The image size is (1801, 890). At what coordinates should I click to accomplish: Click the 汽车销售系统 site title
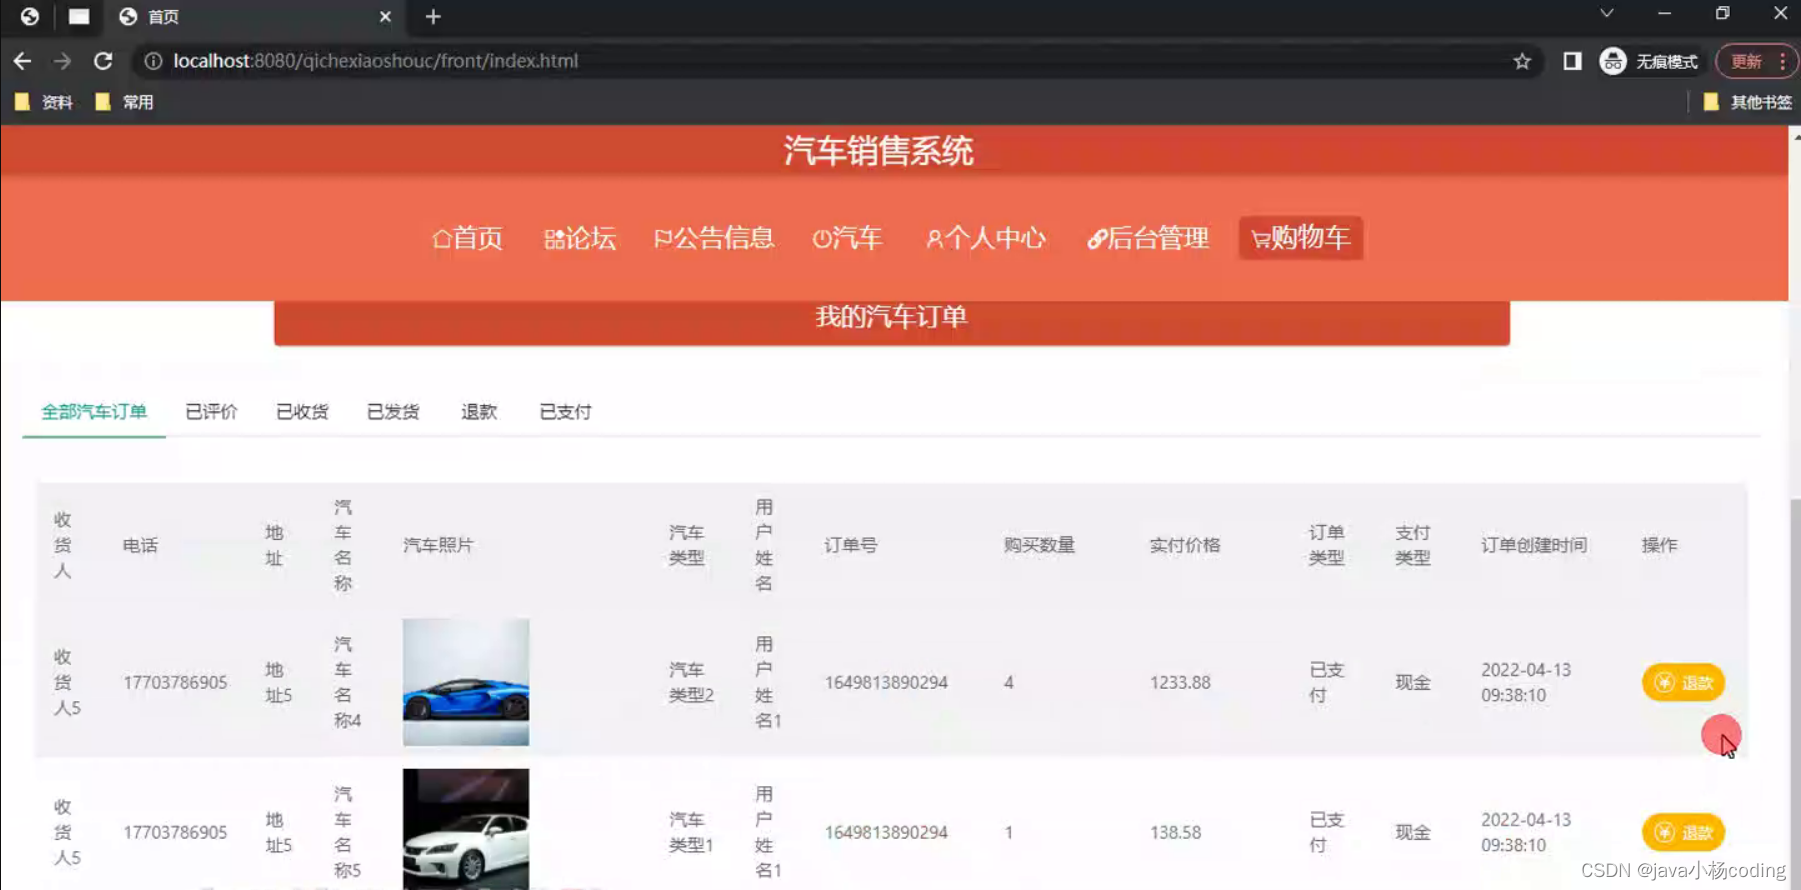878,151
